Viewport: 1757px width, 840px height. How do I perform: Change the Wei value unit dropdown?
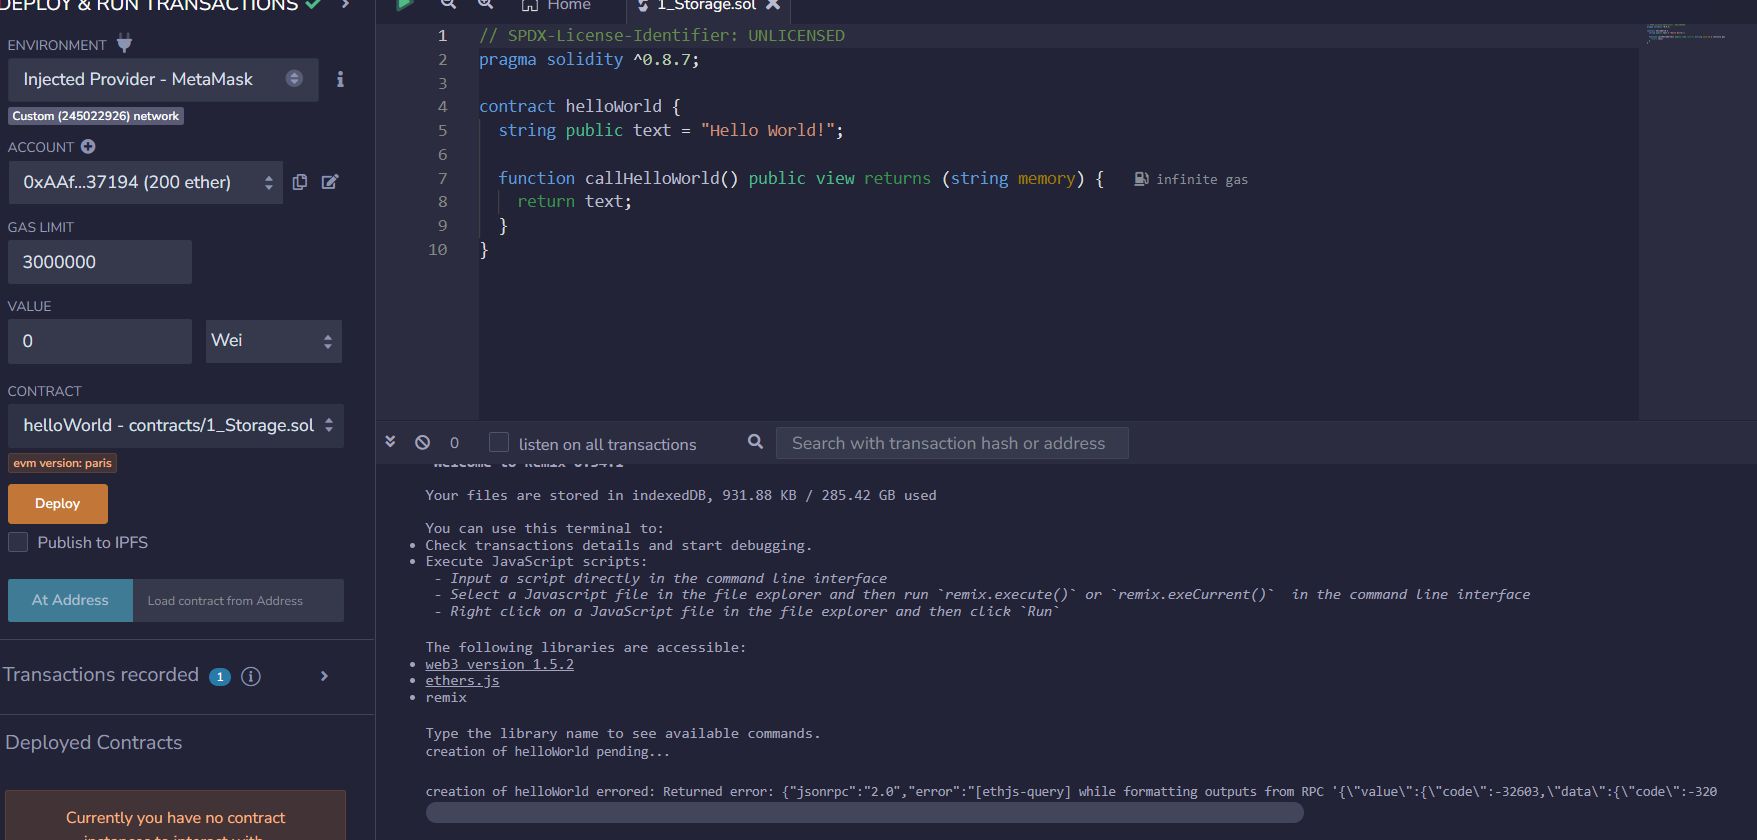(273, 341)
